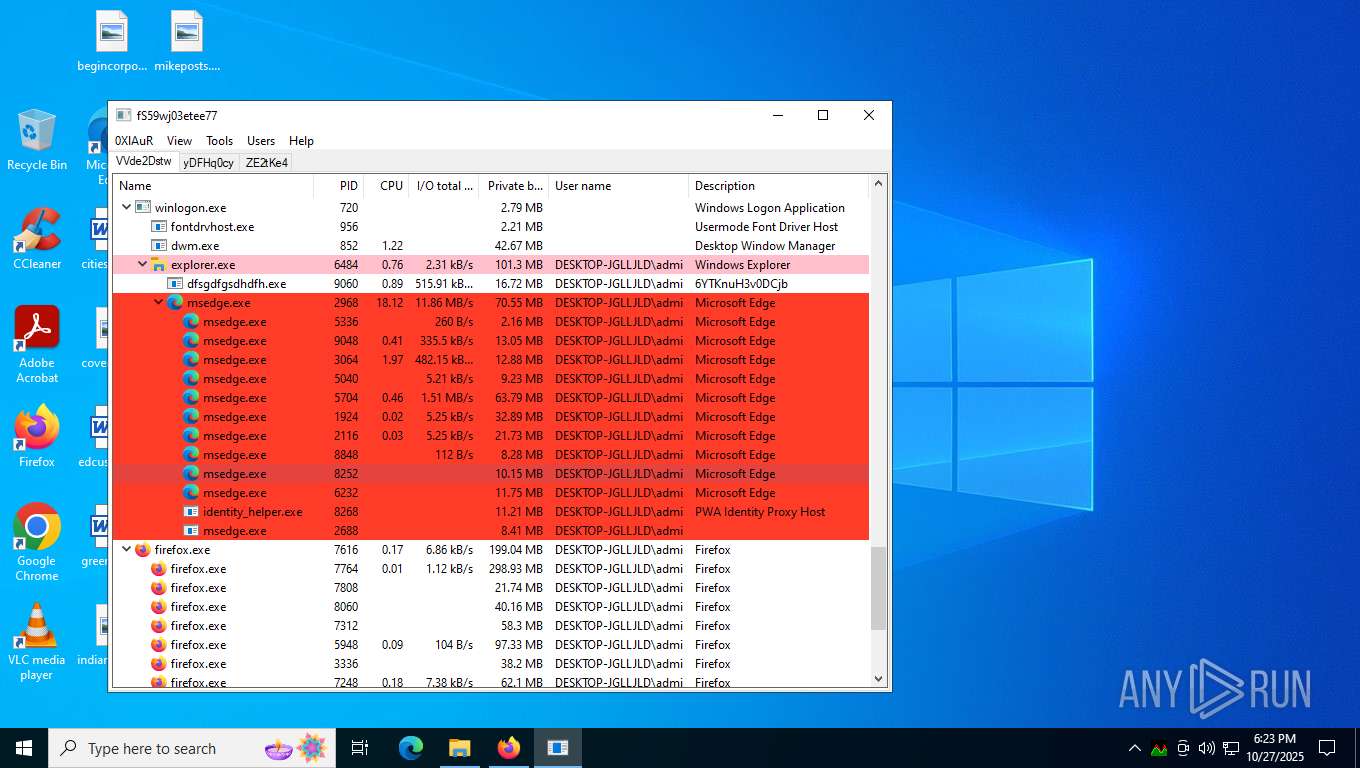Select the Adobe Acrobat desktop shortcut
1360x768 pixels.
[x=37, y=346]
